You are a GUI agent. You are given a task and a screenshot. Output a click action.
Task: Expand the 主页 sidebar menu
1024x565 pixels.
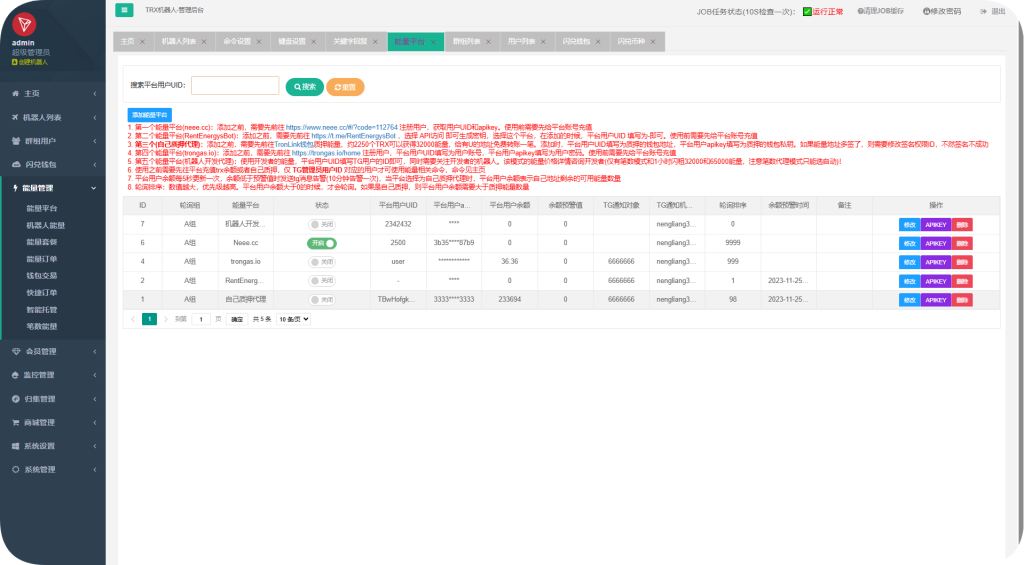point(95,93)
